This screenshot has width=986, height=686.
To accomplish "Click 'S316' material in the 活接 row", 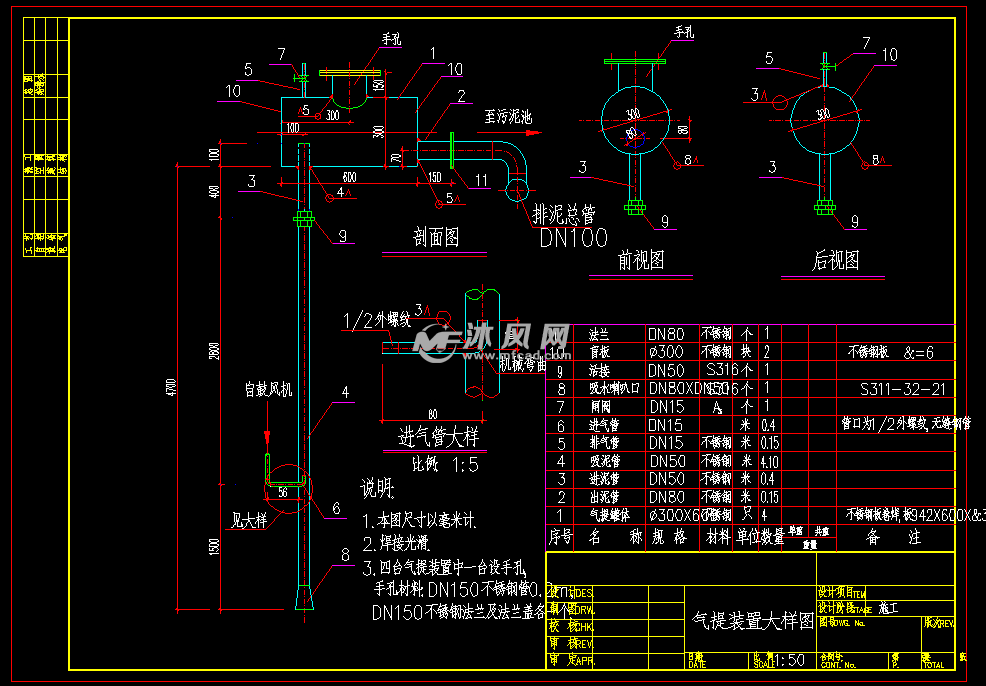I will click(x=721, y=370).
